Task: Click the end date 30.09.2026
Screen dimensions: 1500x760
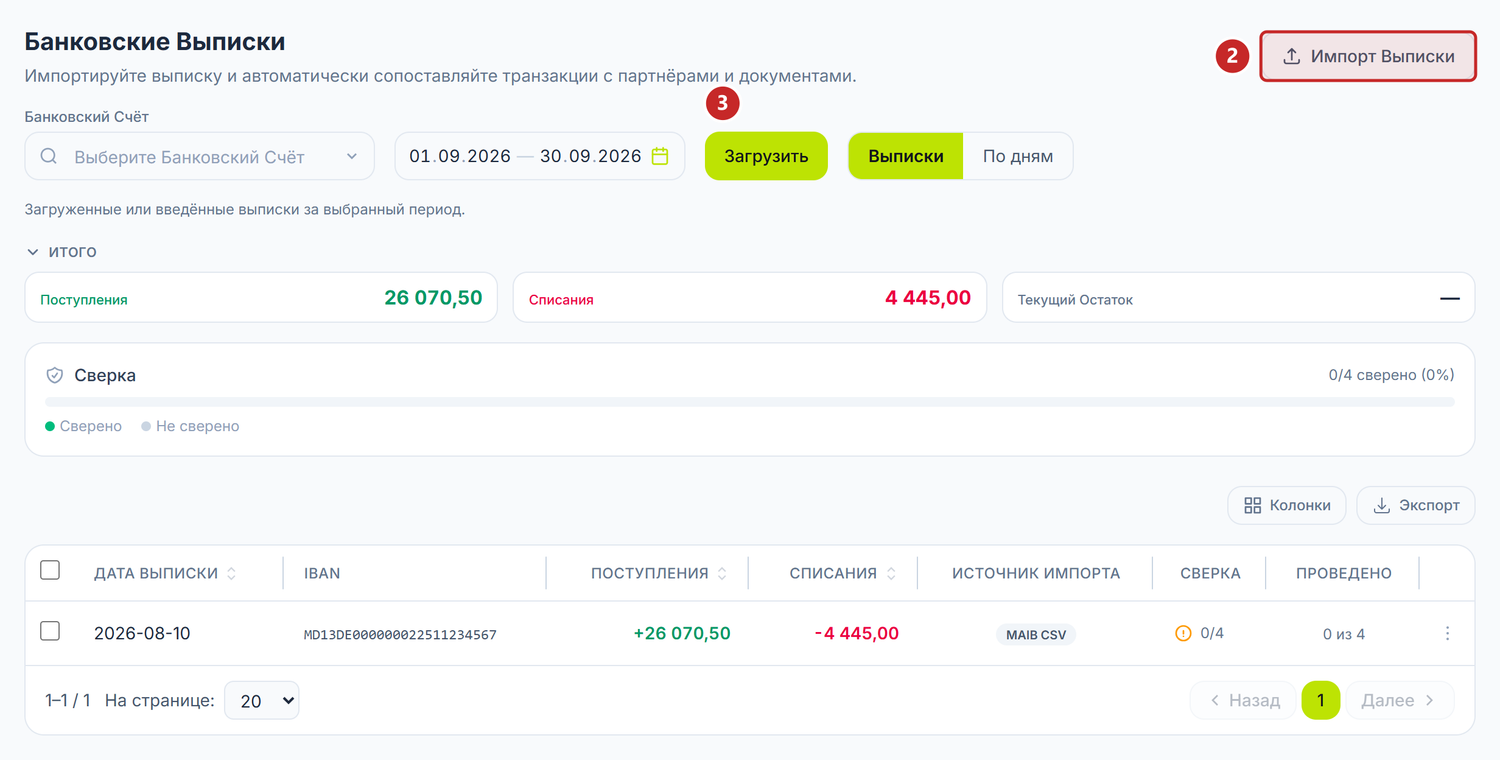Action: pyautogui.click(x=591, y=156)
